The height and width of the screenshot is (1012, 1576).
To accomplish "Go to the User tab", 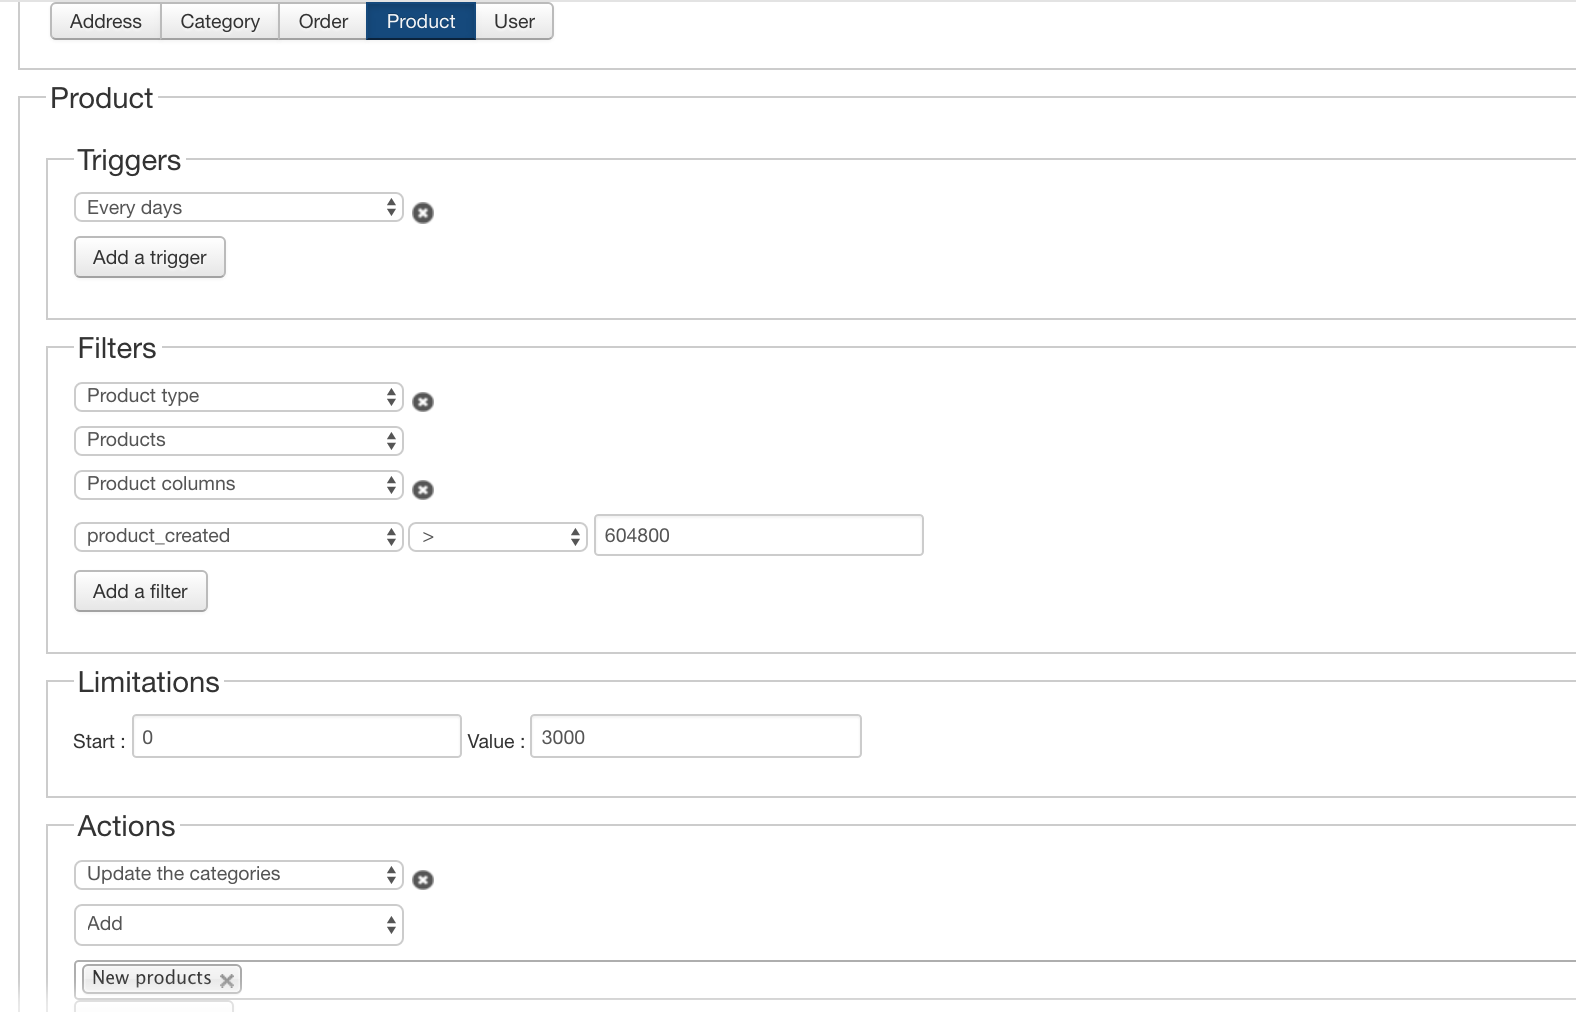I will (x=514, y=22).
